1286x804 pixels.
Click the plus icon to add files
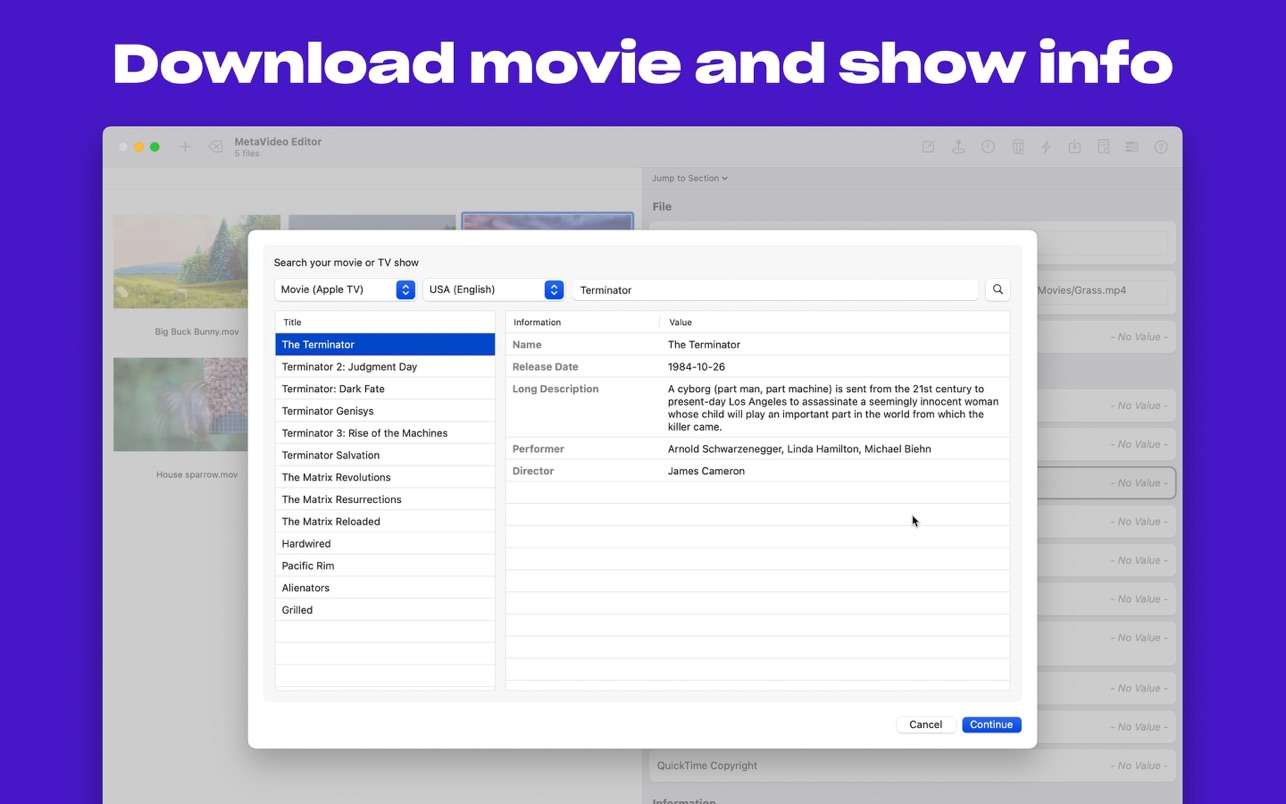click(185, 147)
